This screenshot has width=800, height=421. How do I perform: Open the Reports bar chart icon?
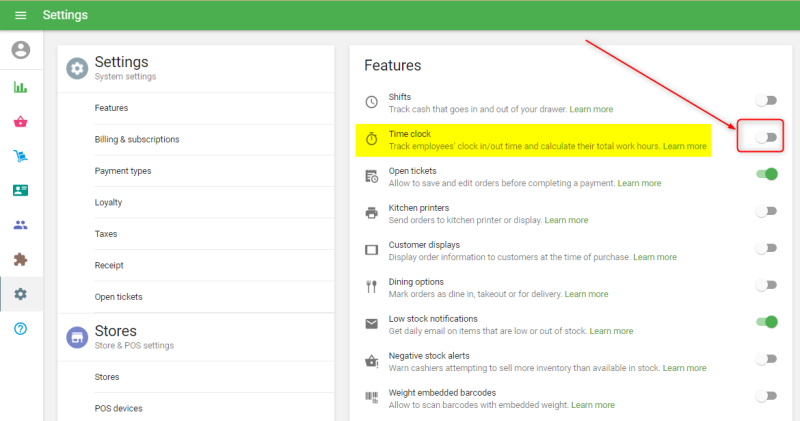coord(20,87)
